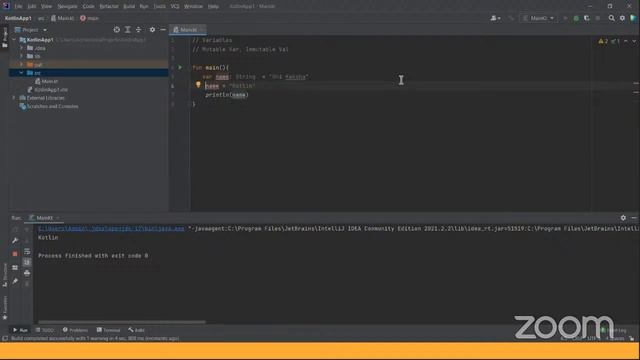Open the Refactor menu
Screen dimensions: 640x360
coord(109,6)
